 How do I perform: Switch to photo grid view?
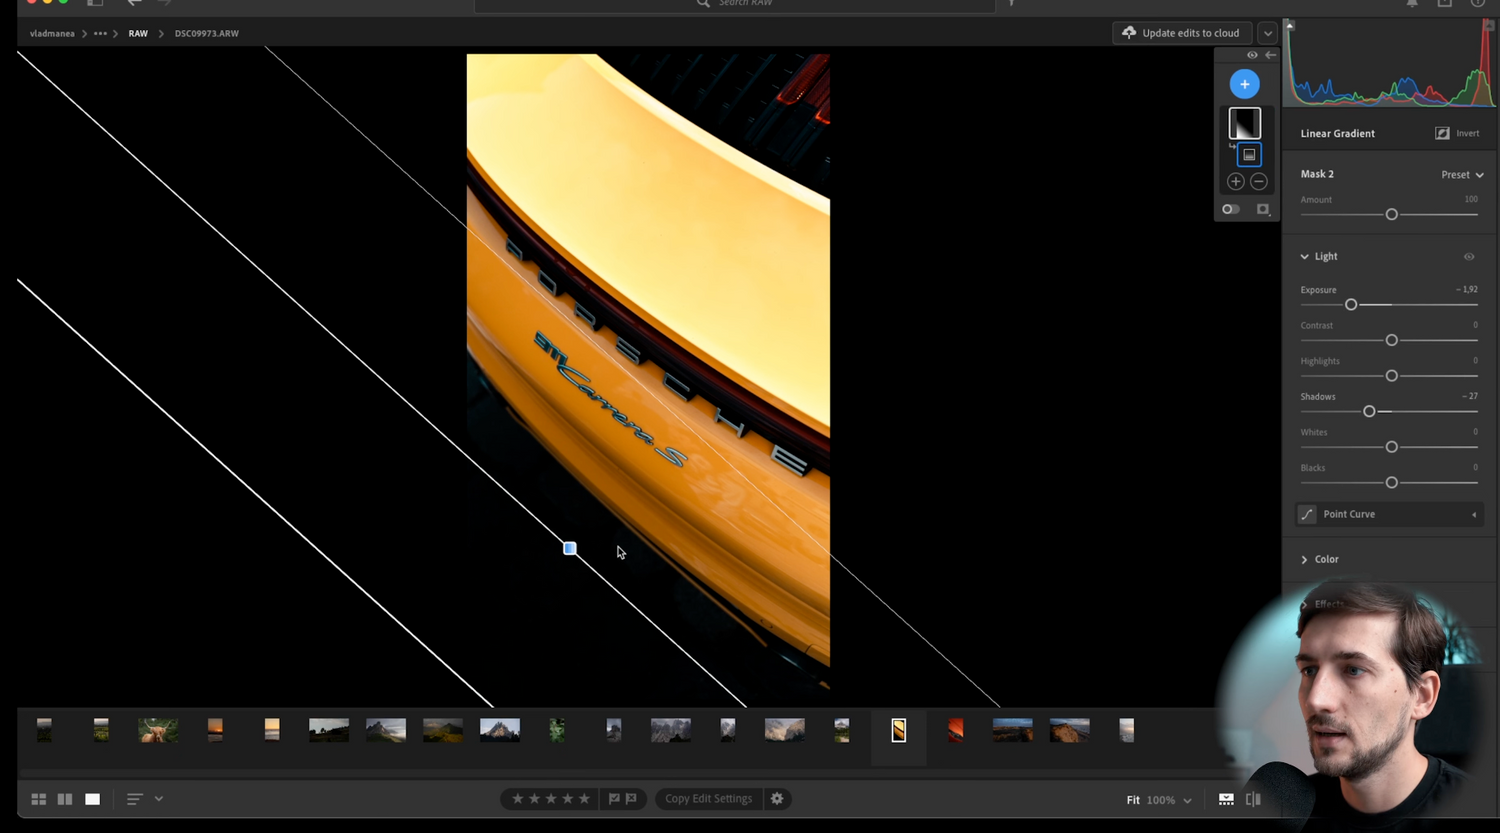[39, 799]
